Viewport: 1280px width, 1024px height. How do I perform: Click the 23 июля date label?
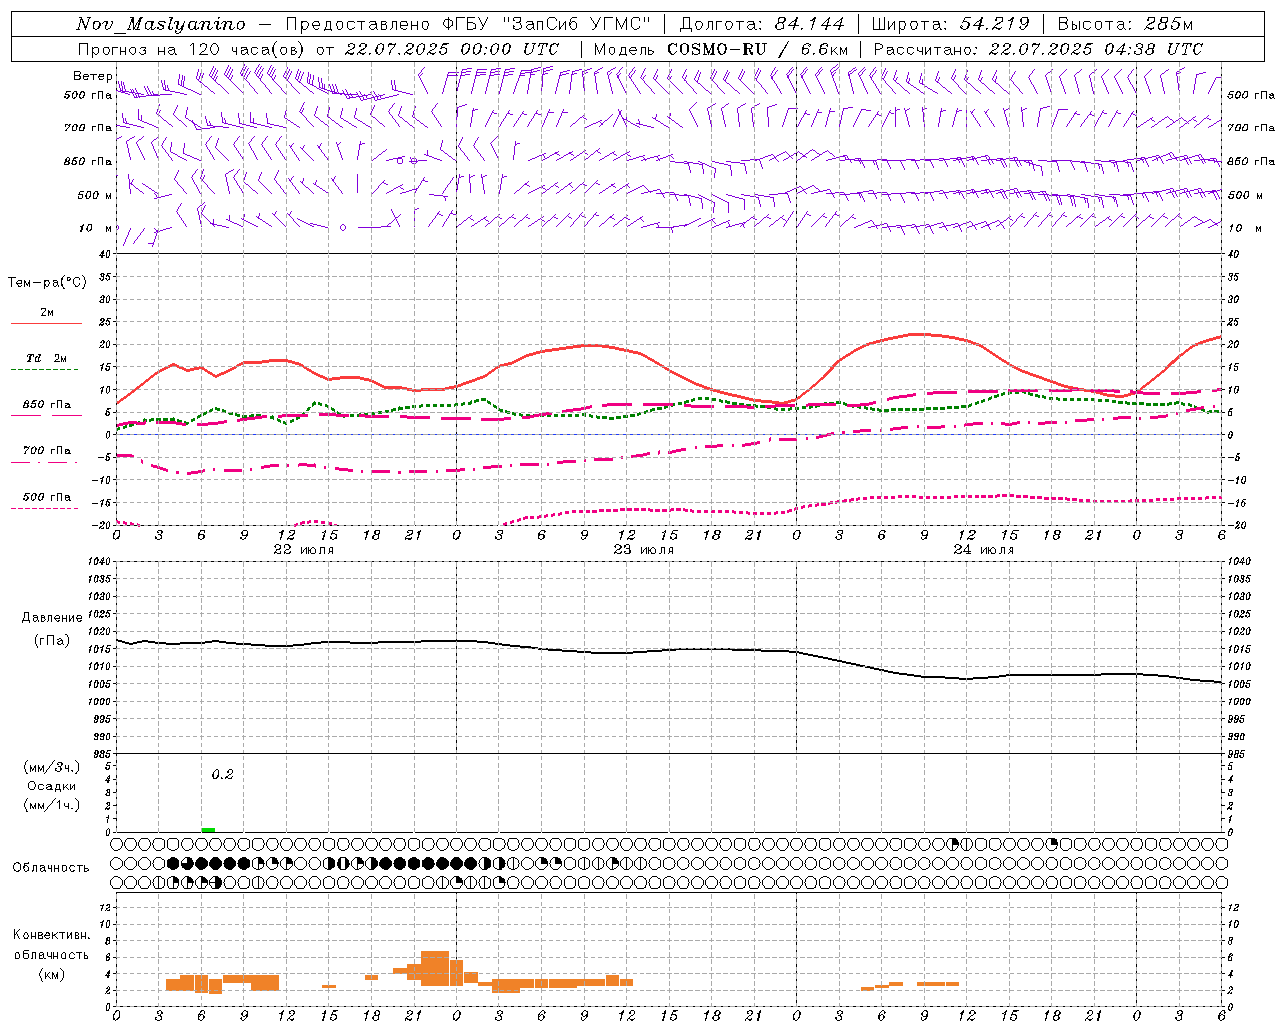point(643,550)
